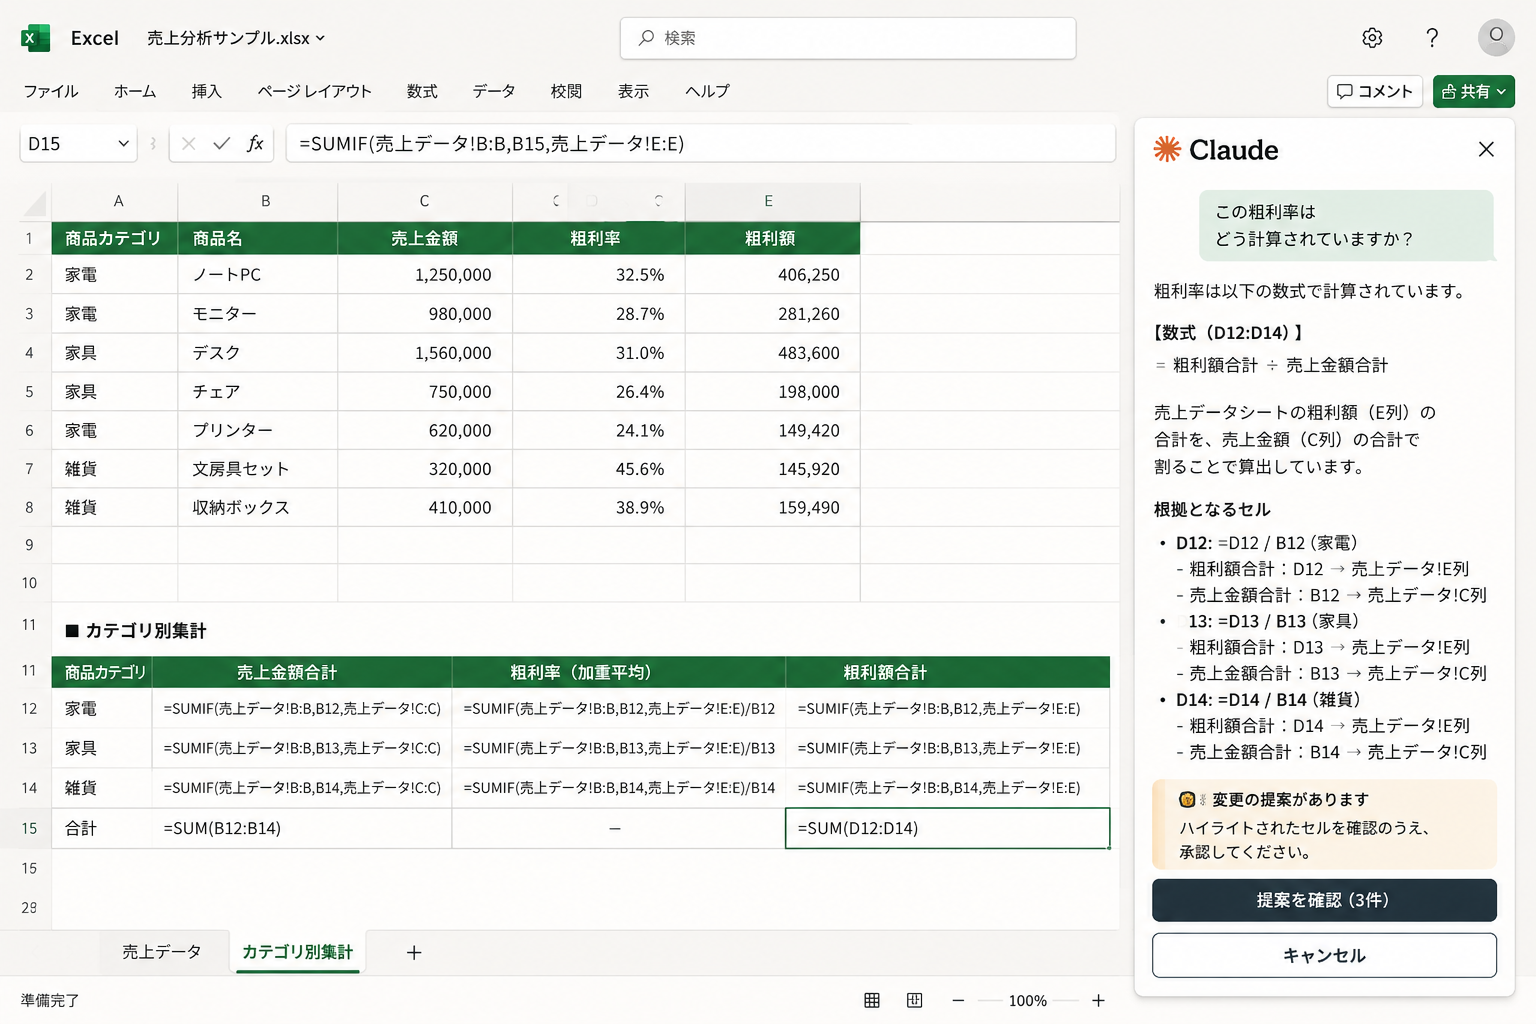Select the 文房具セット cell
1536x1024 pixels.
pos(258,469)
